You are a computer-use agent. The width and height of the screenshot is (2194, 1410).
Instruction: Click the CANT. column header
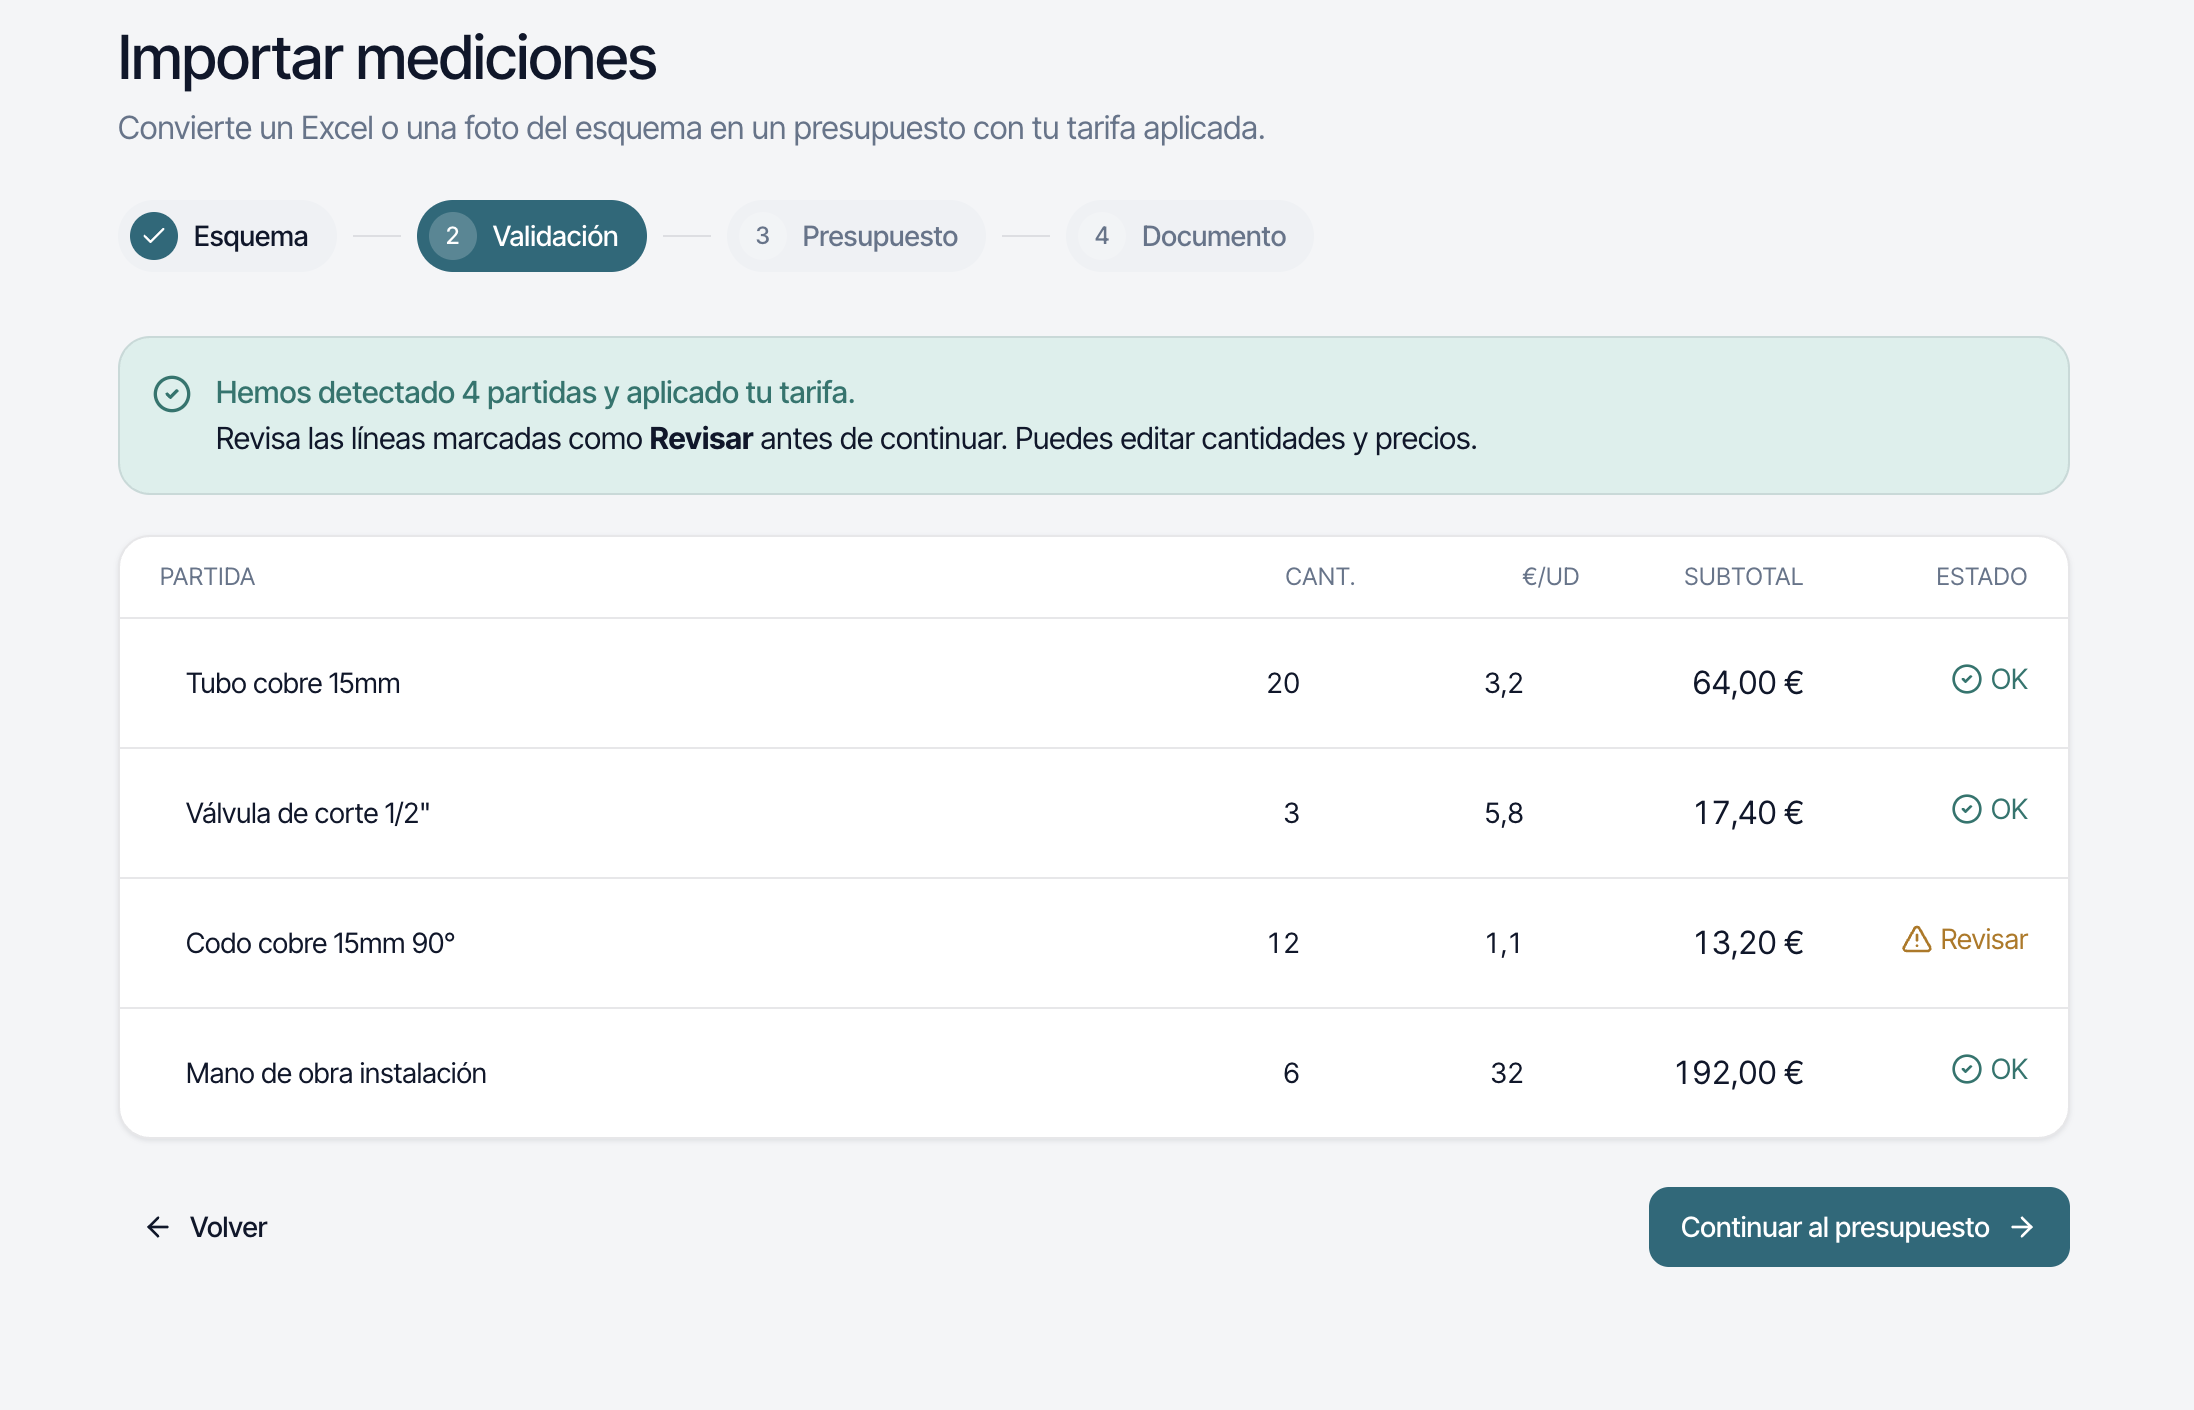point(1320,577)
